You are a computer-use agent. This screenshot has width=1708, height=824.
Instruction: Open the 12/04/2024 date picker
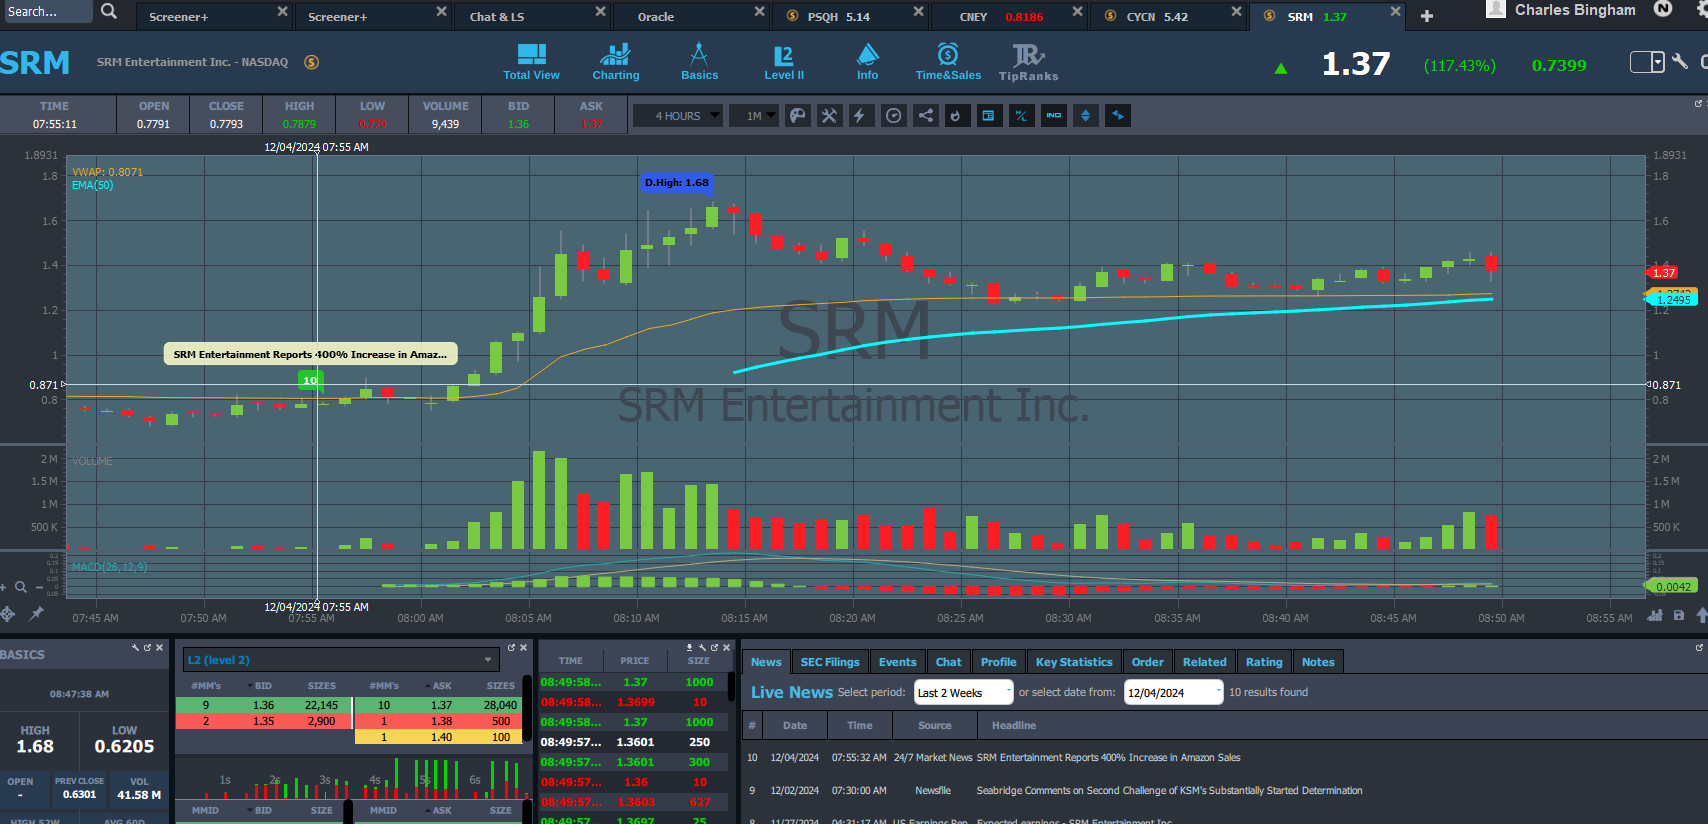click(1173, 692)
